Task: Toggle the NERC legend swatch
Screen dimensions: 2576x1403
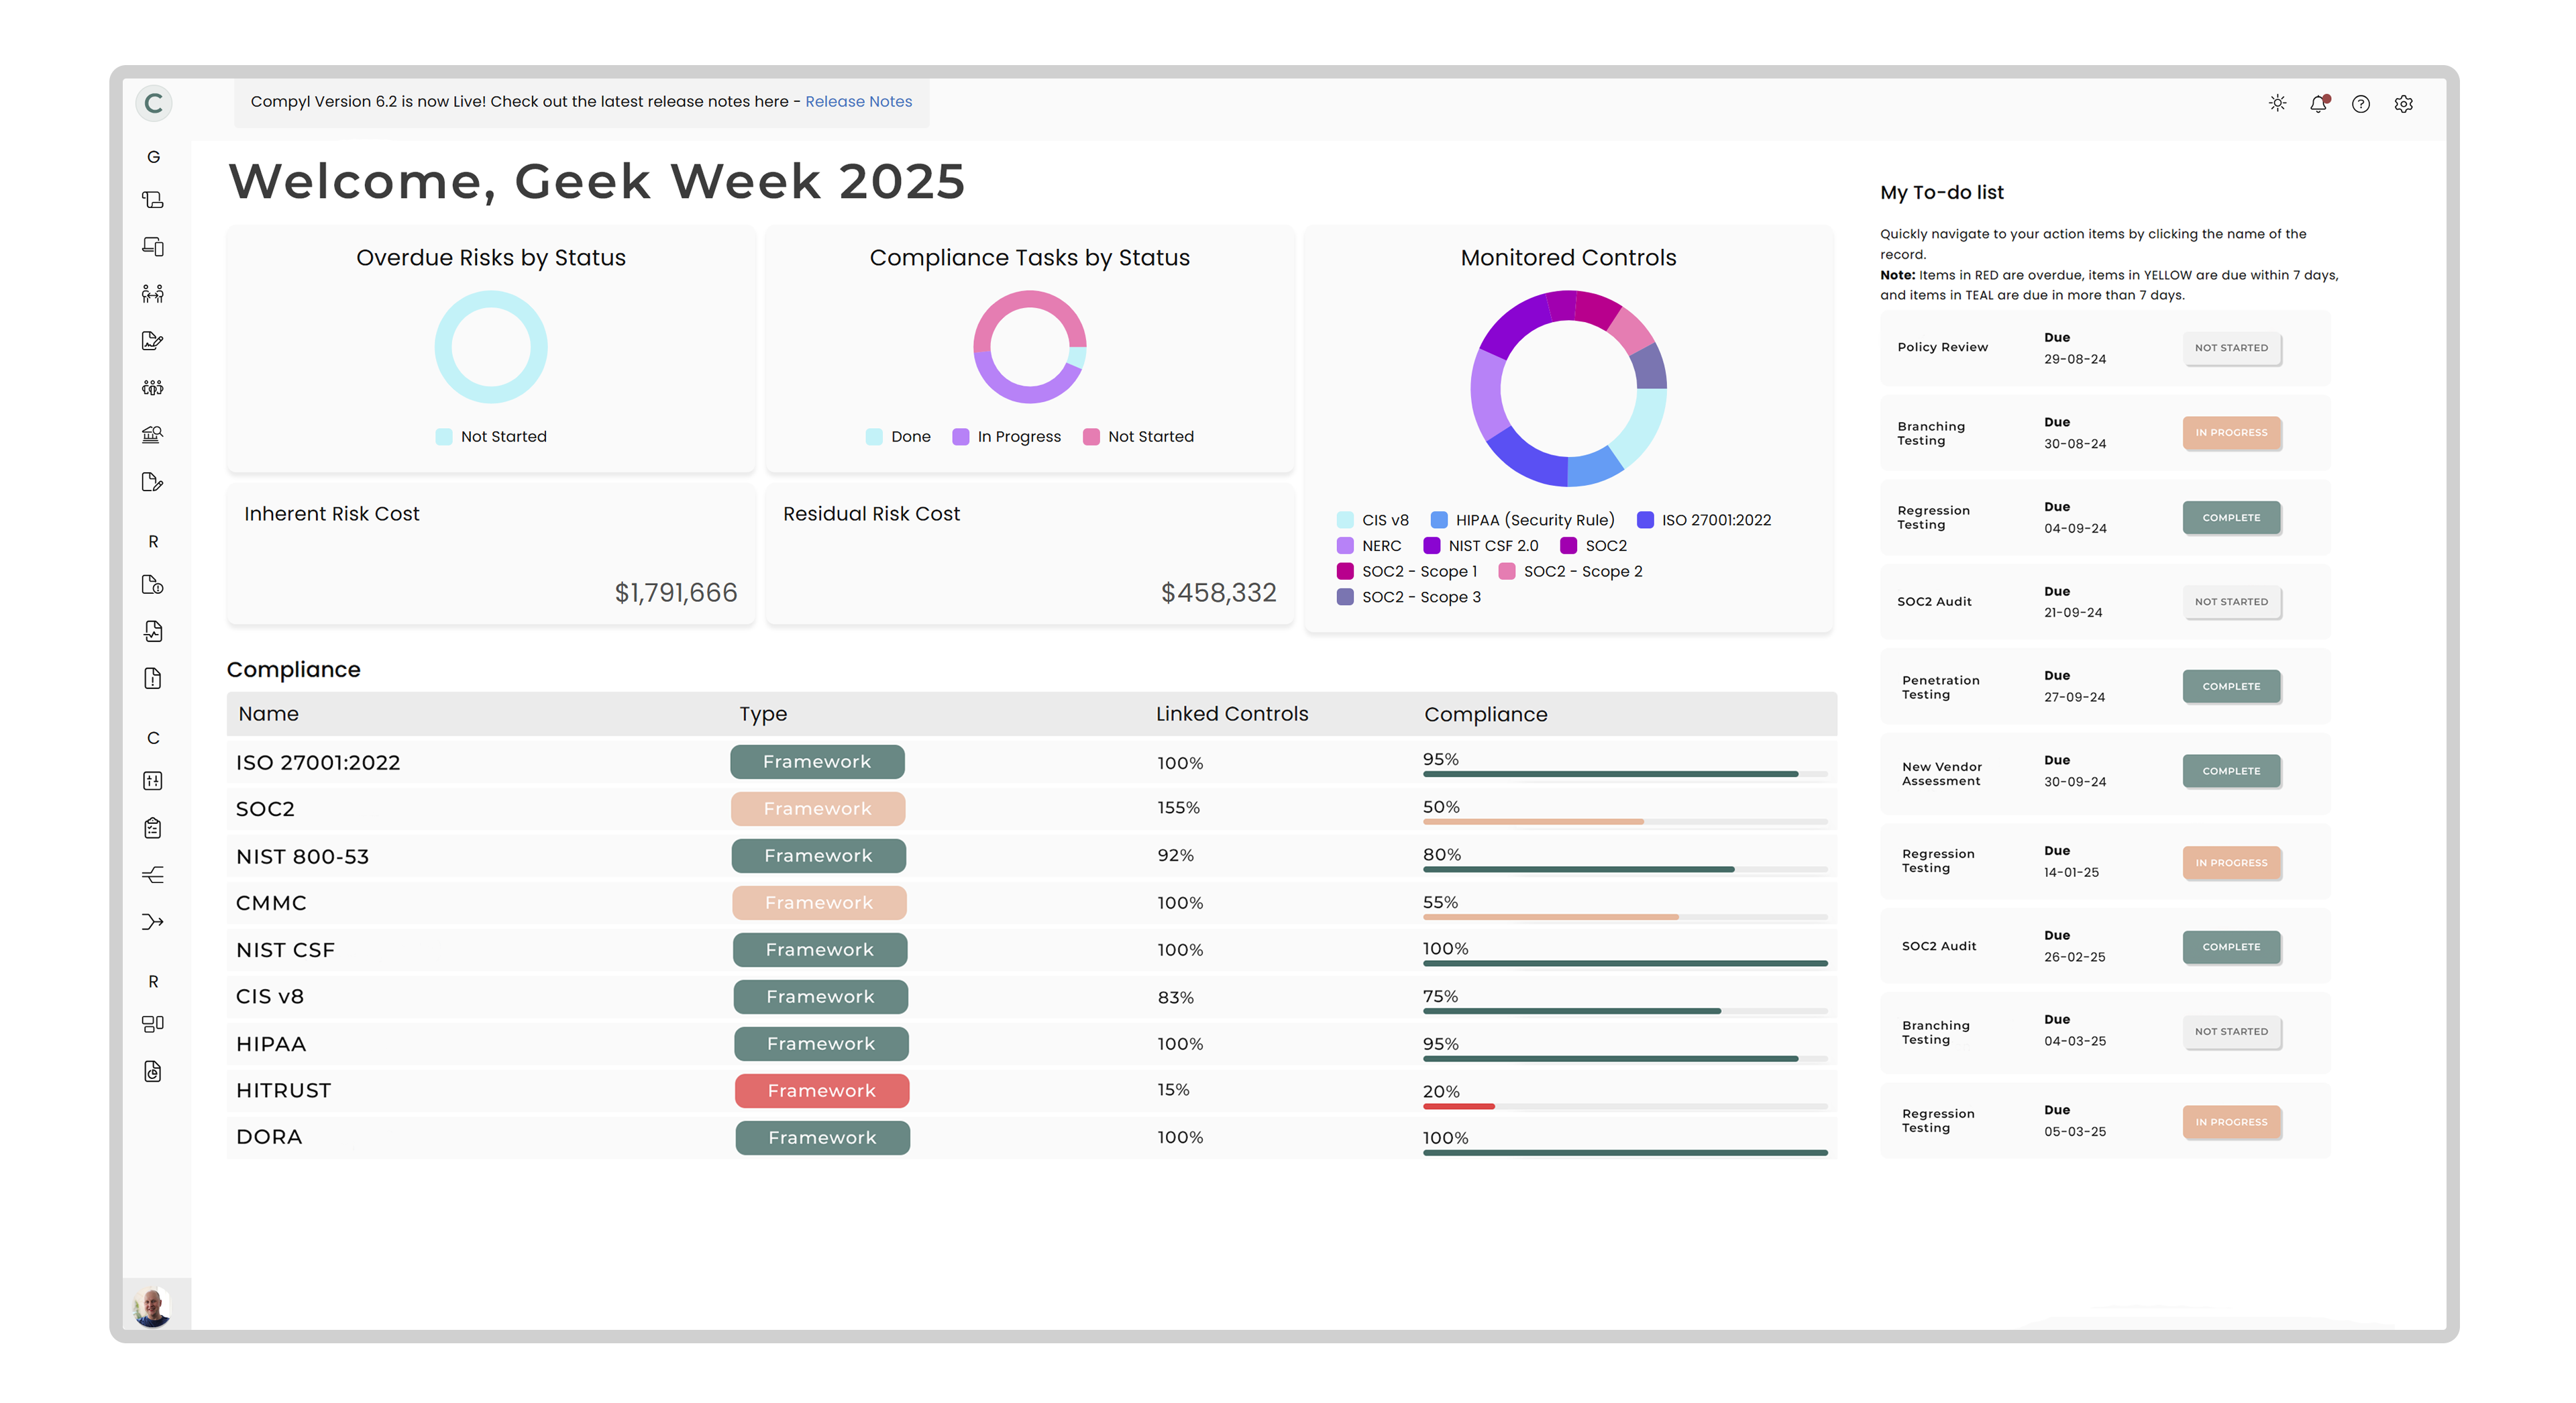Action: (1345, 546)
